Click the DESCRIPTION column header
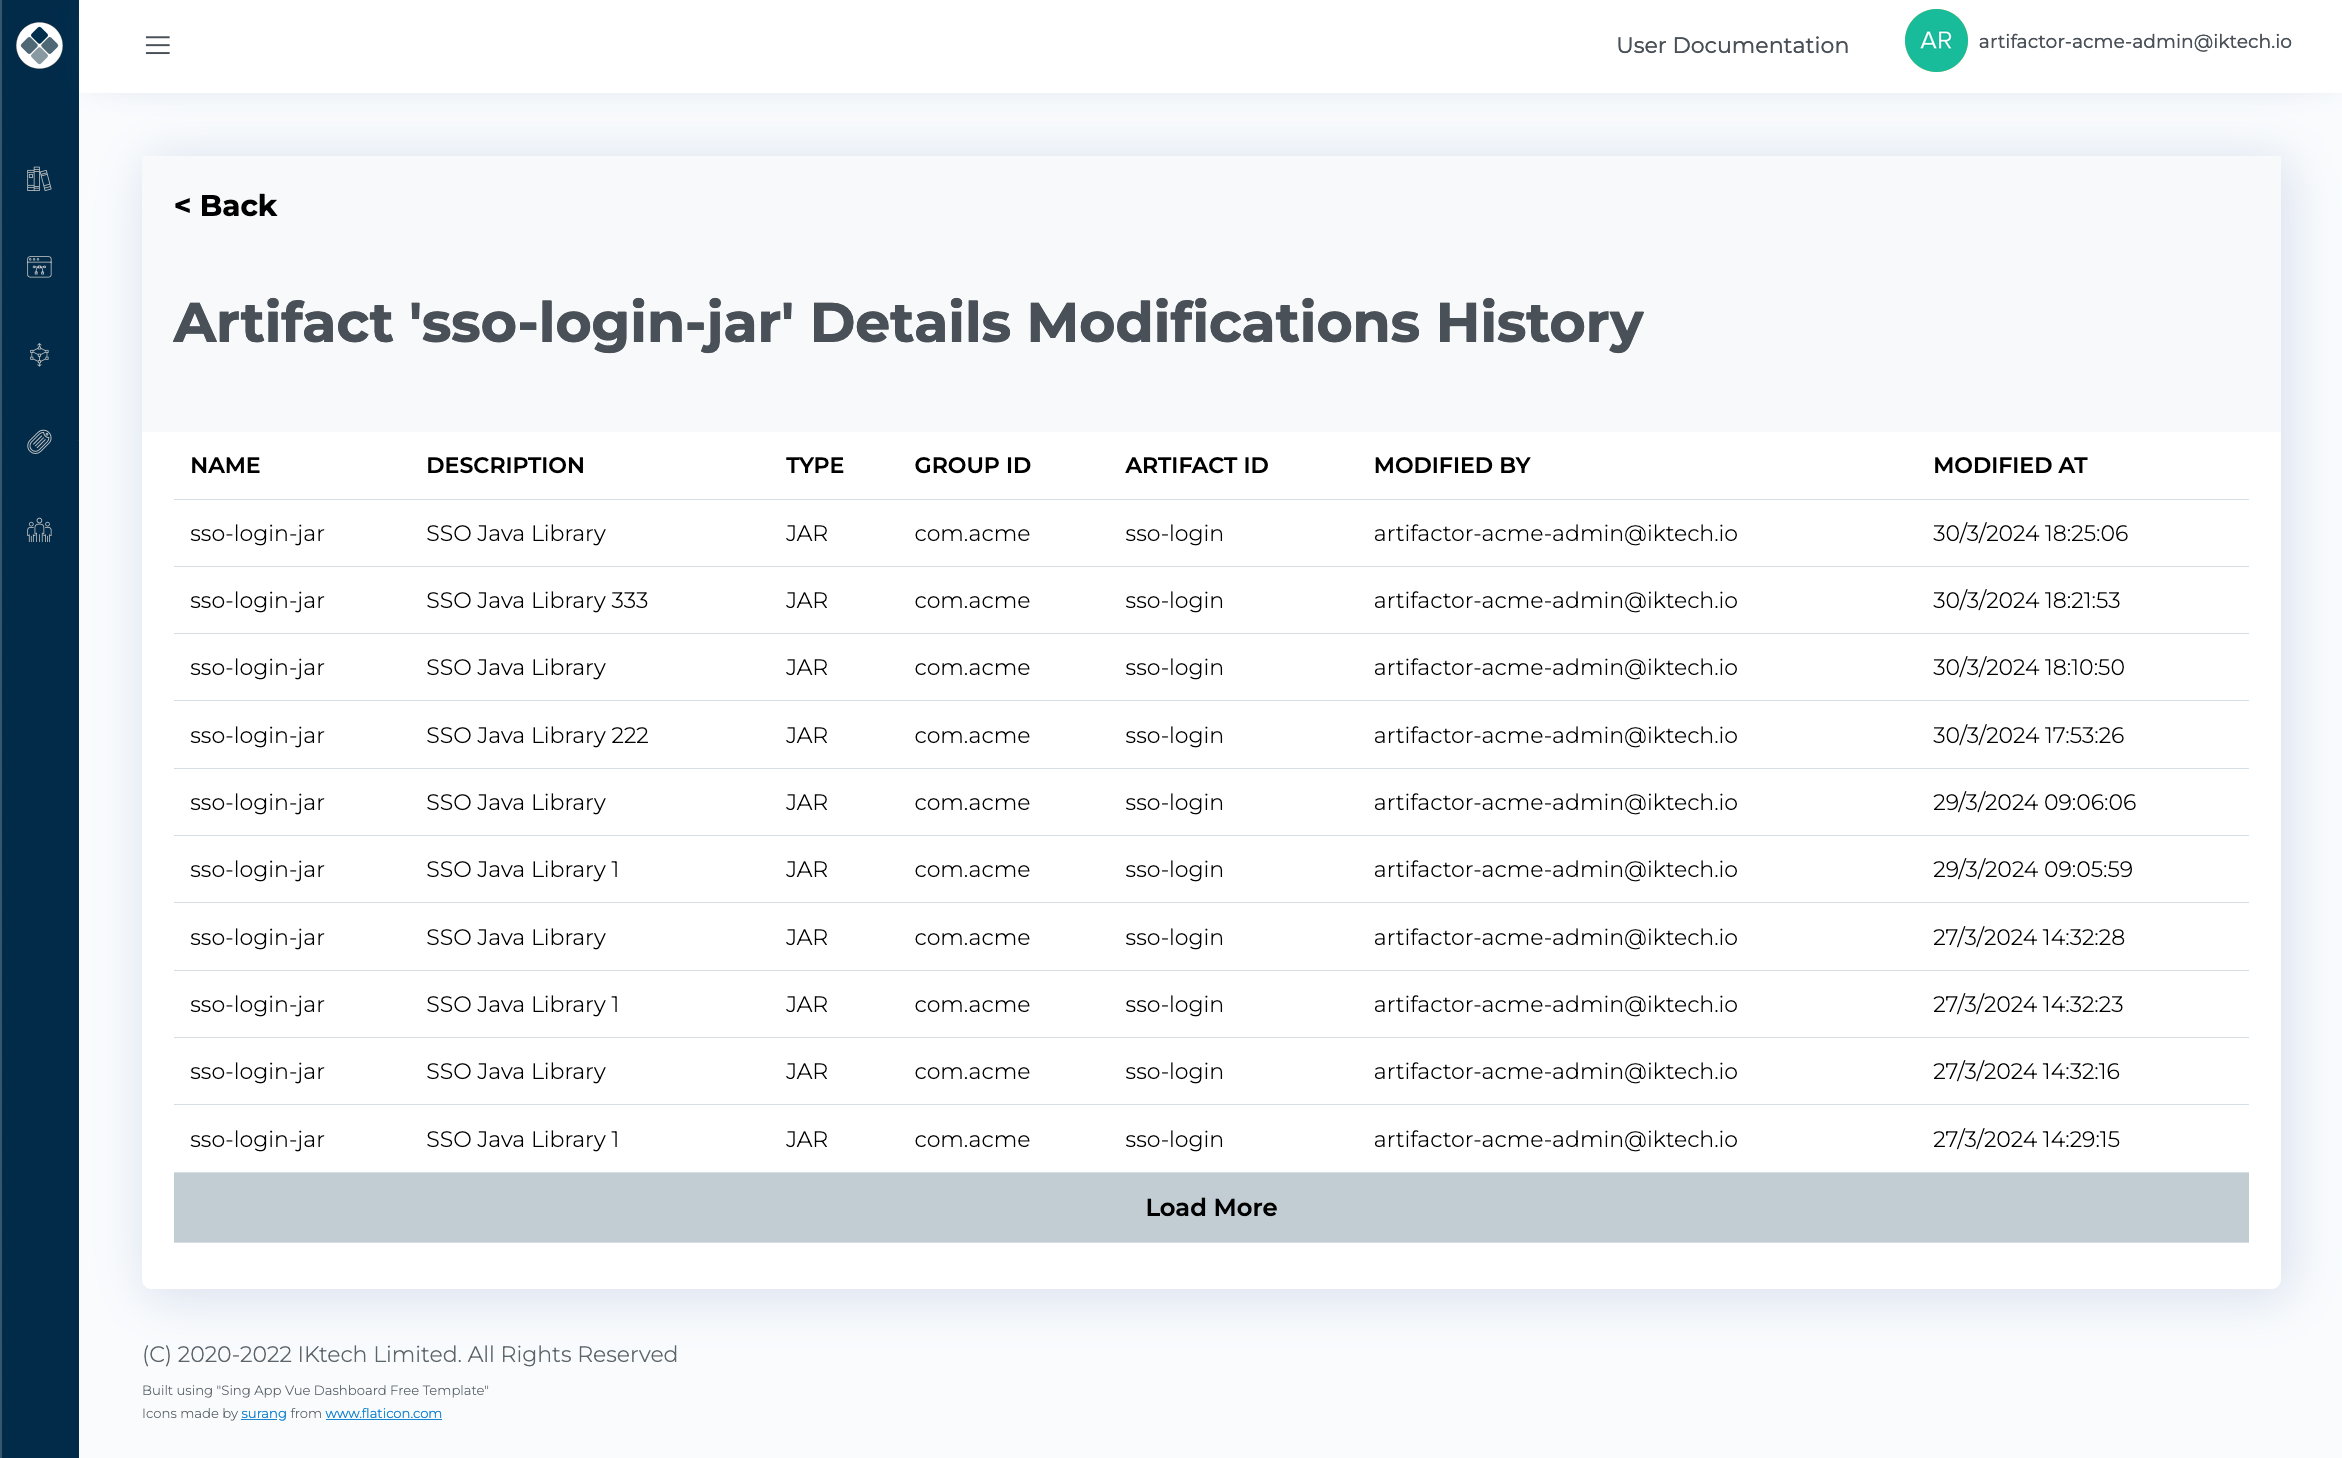2342x1458 pixels. point(506,465)
